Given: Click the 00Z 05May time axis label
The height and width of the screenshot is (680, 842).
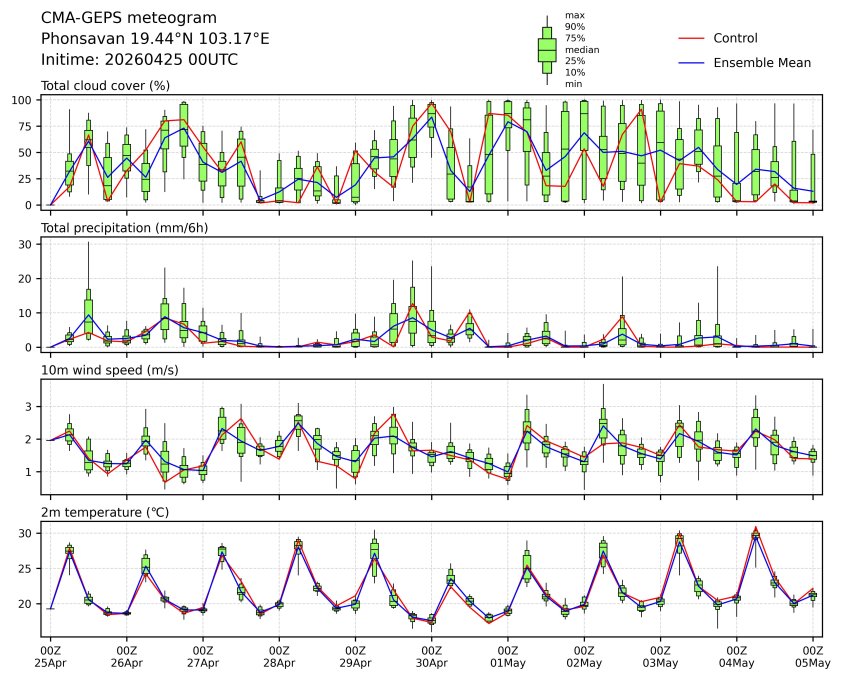Looking at the screenshot, I should tap(812, 656).
